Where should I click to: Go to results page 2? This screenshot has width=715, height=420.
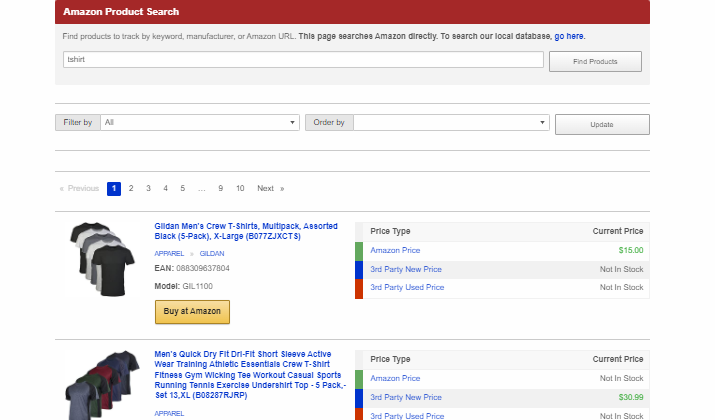(x=131, y=188)
